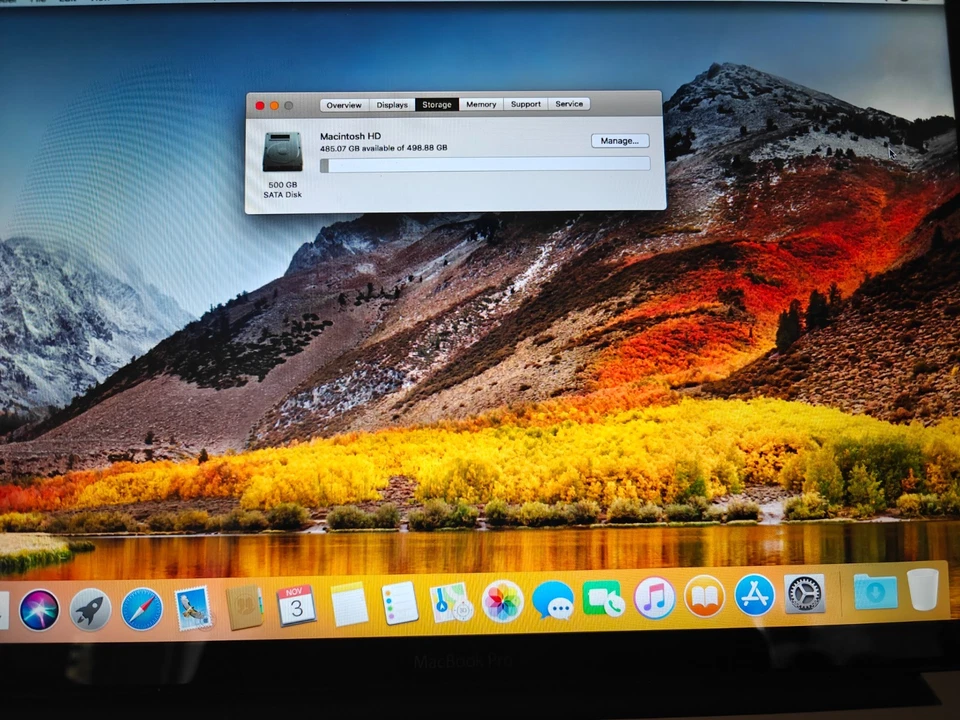The image size is (960, 720).
Task: View the Displays tab
Action: (x=391, y=104)
